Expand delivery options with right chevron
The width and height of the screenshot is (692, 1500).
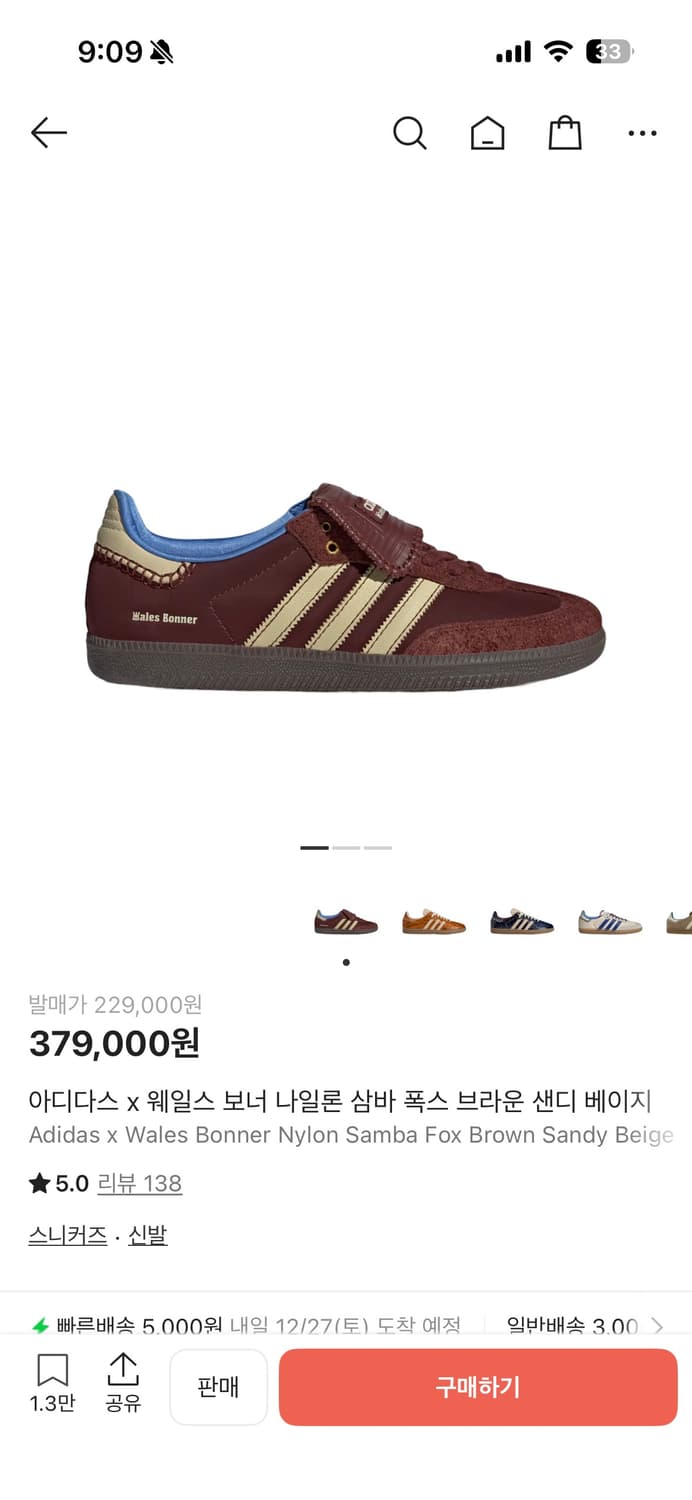657,1327
